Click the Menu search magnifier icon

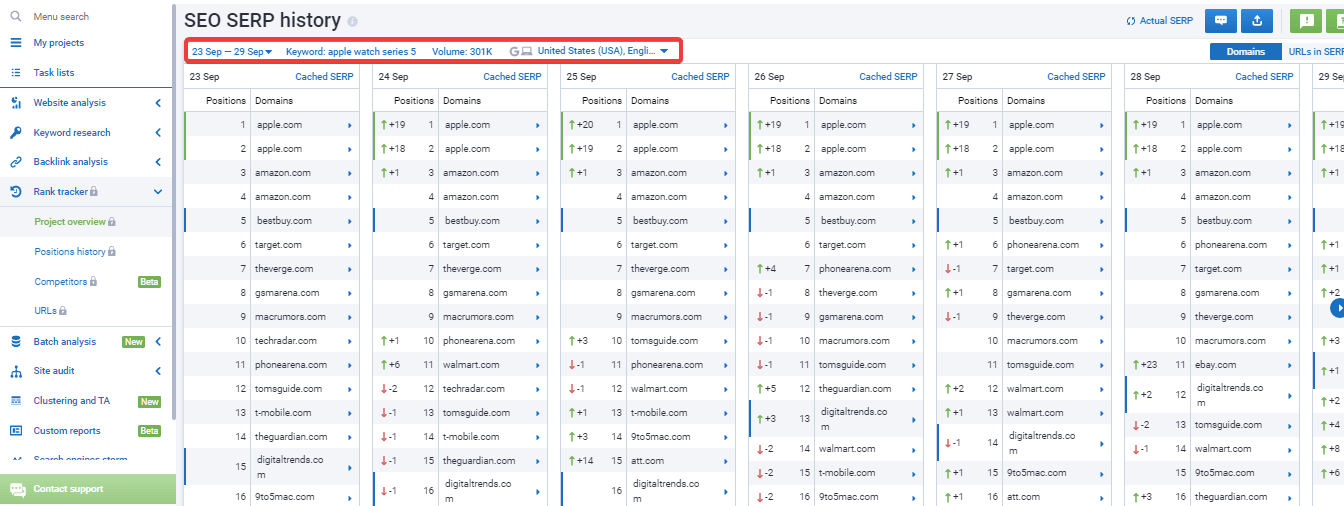tap(15, 17)
